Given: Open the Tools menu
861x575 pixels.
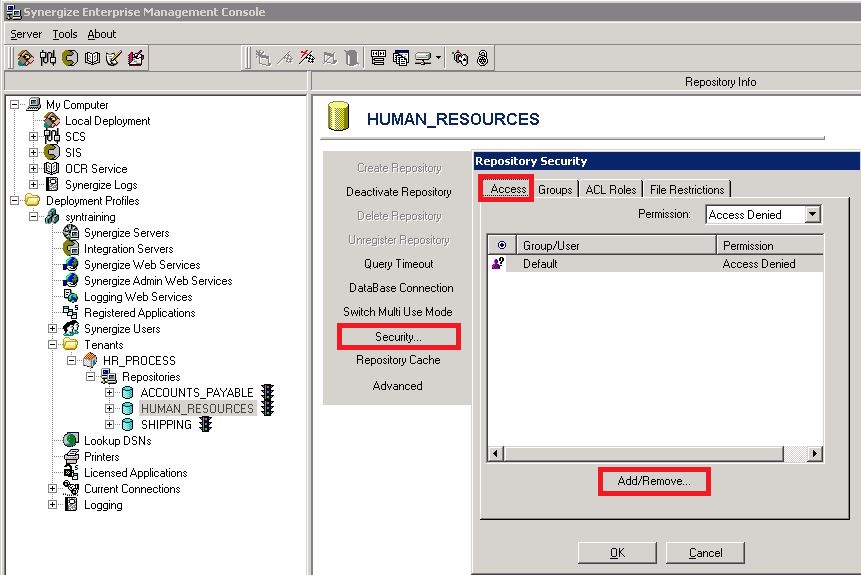Looking at the screenshot, I should 65,34.
